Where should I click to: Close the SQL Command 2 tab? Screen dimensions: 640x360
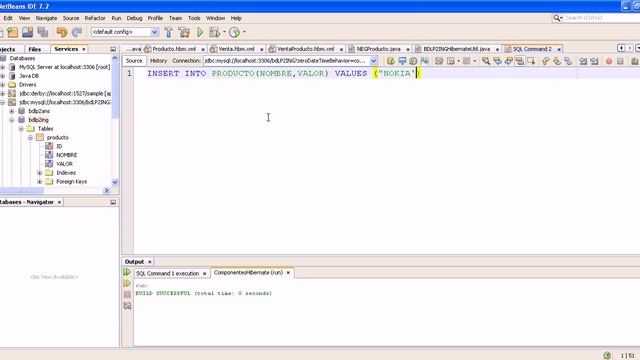(559, 49)
